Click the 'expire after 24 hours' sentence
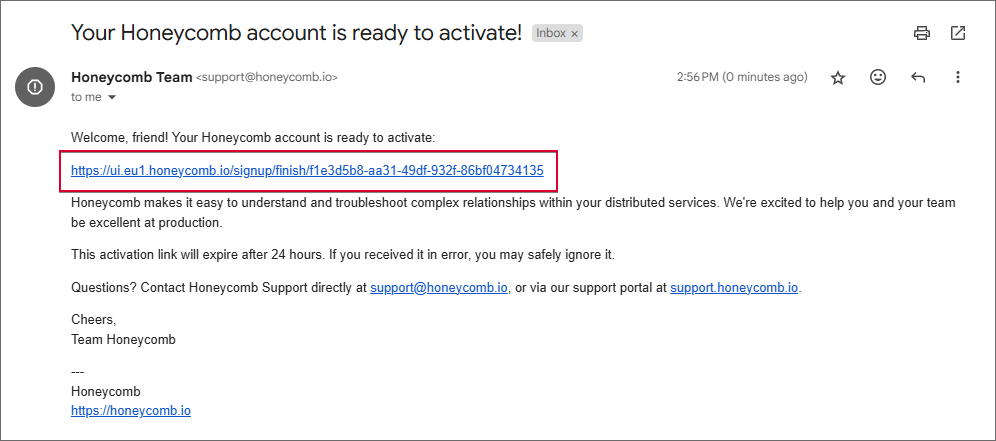 tap(343, 255)
